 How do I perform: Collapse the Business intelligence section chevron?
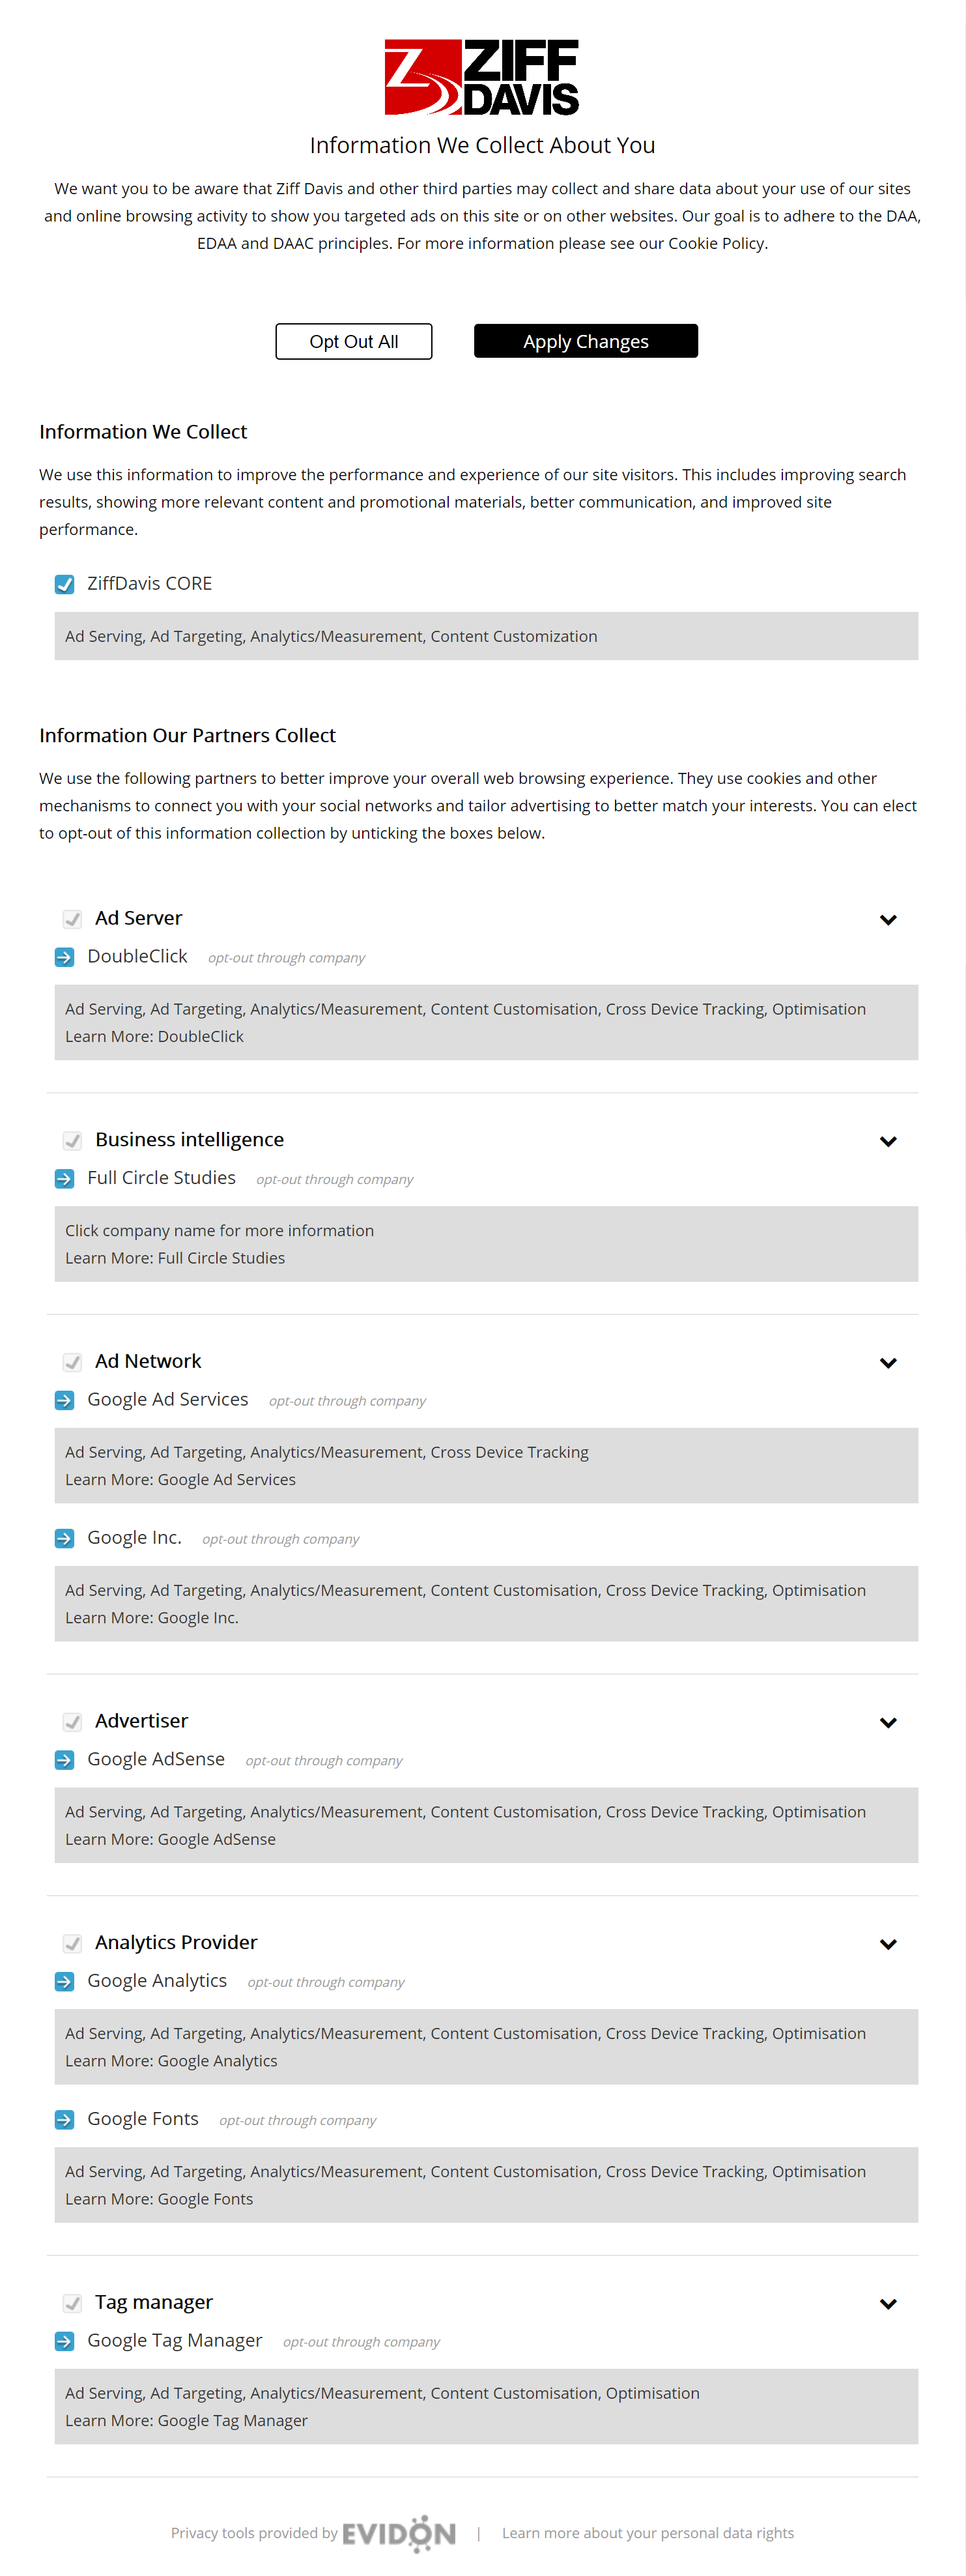888,1141
